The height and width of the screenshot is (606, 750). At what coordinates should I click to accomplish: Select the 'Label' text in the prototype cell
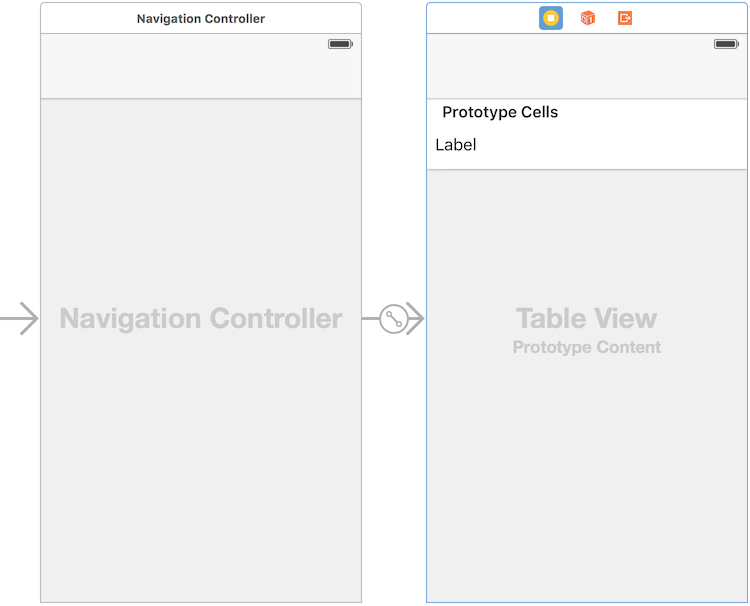tap(455, 144)
